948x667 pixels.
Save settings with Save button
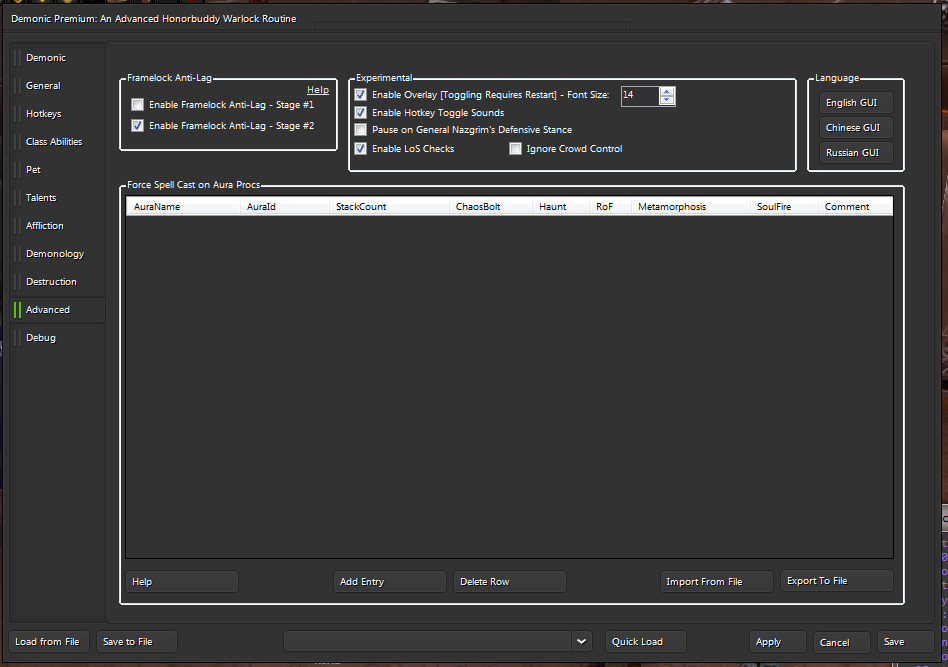click(906, 642)
